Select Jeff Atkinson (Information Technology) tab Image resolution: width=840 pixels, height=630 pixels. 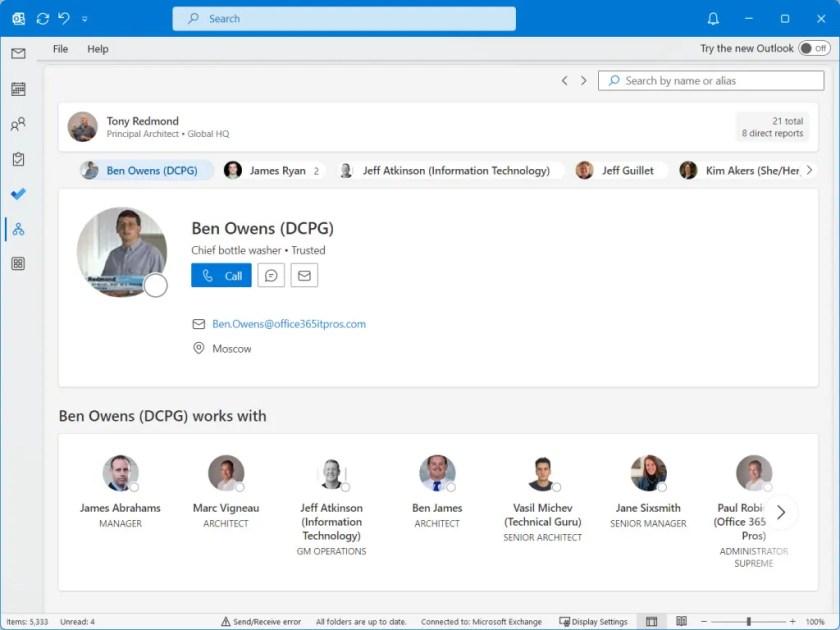click(450, 170)
